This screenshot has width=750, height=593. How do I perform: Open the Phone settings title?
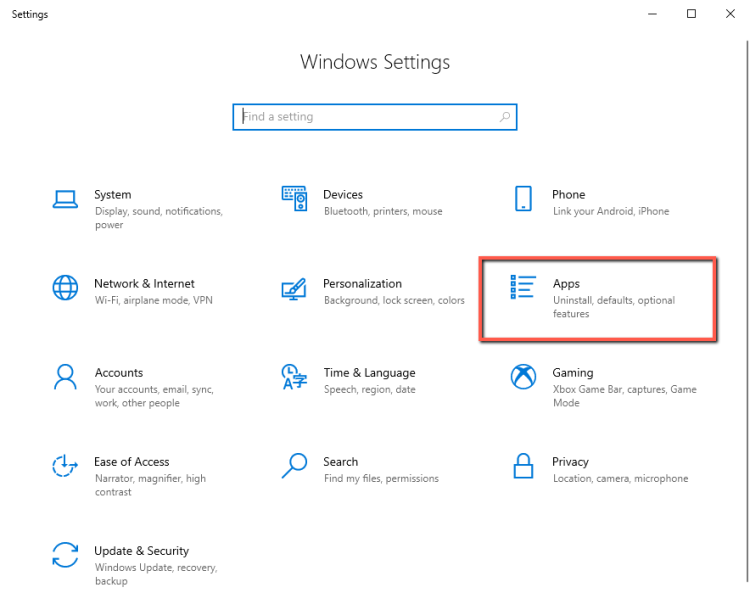tap(569, 195)
